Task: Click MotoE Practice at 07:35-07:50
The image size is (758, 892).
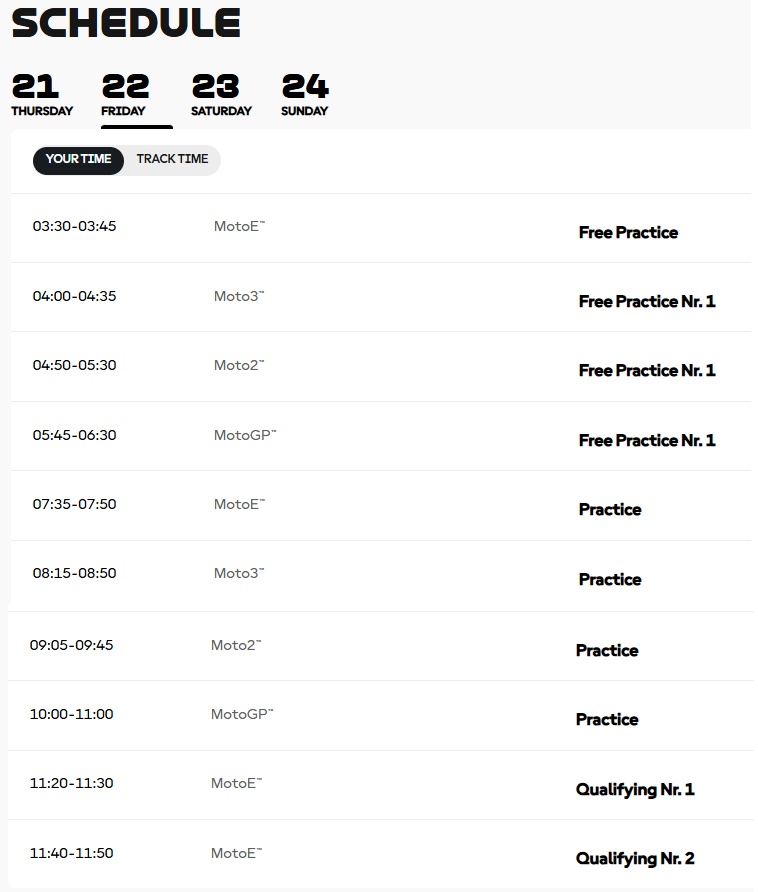Action: point(380,506)
